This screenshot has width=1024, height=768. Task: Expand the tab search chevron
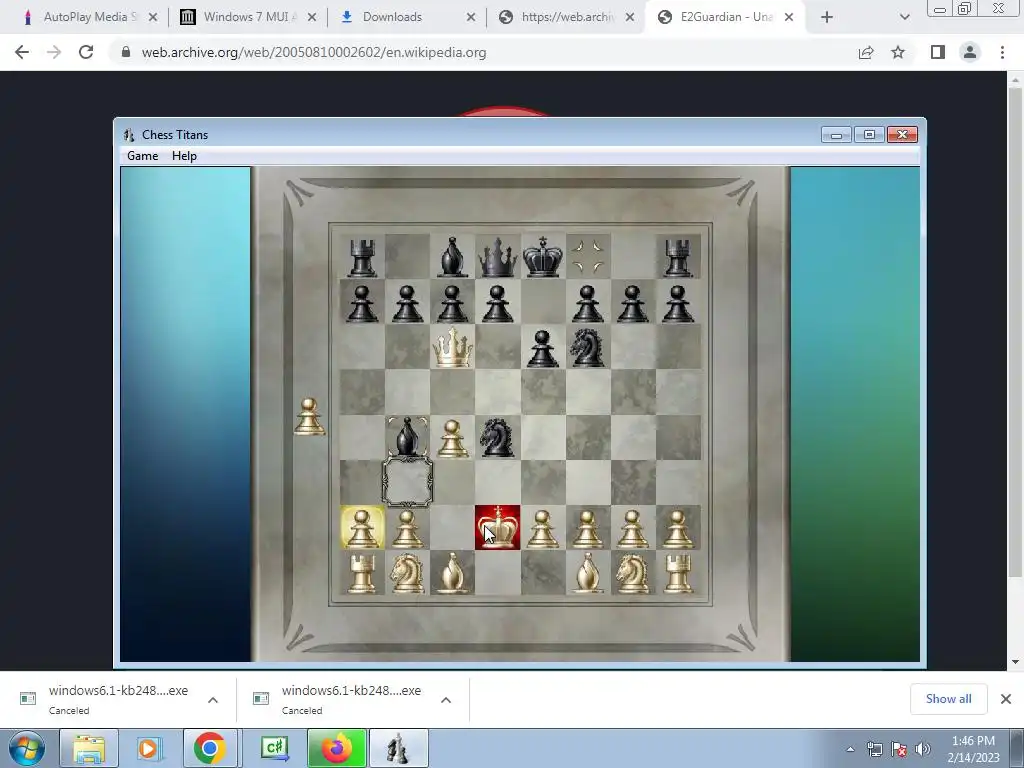tap(904, 17)
